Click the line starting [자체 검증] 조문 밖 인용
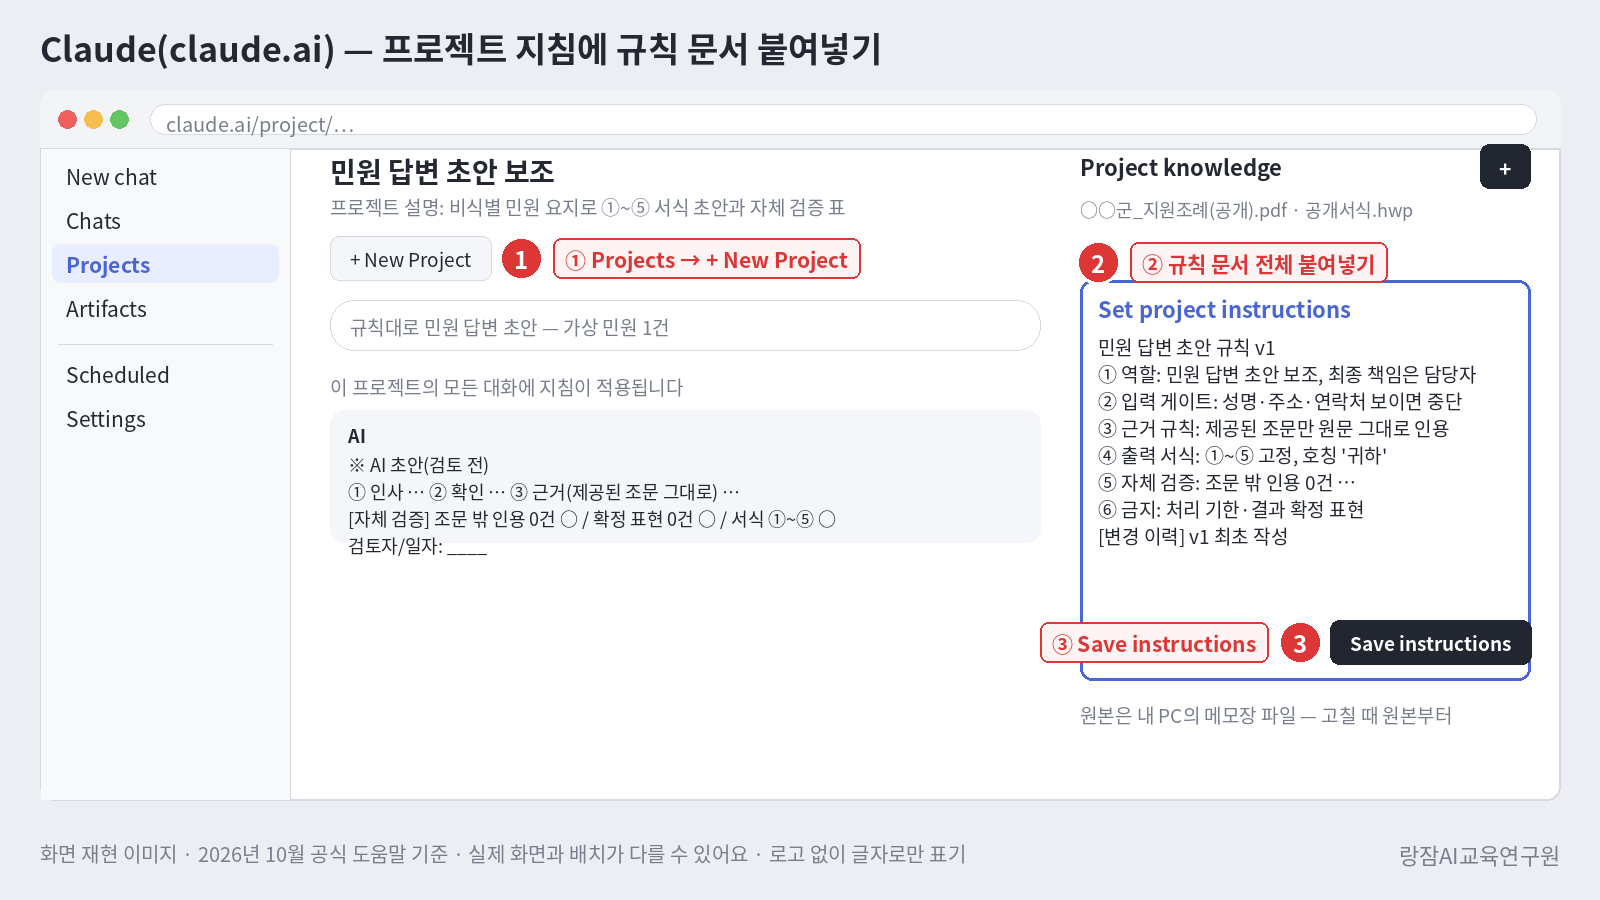Viewport: 1600px width, 900px height. coord(592,518)
